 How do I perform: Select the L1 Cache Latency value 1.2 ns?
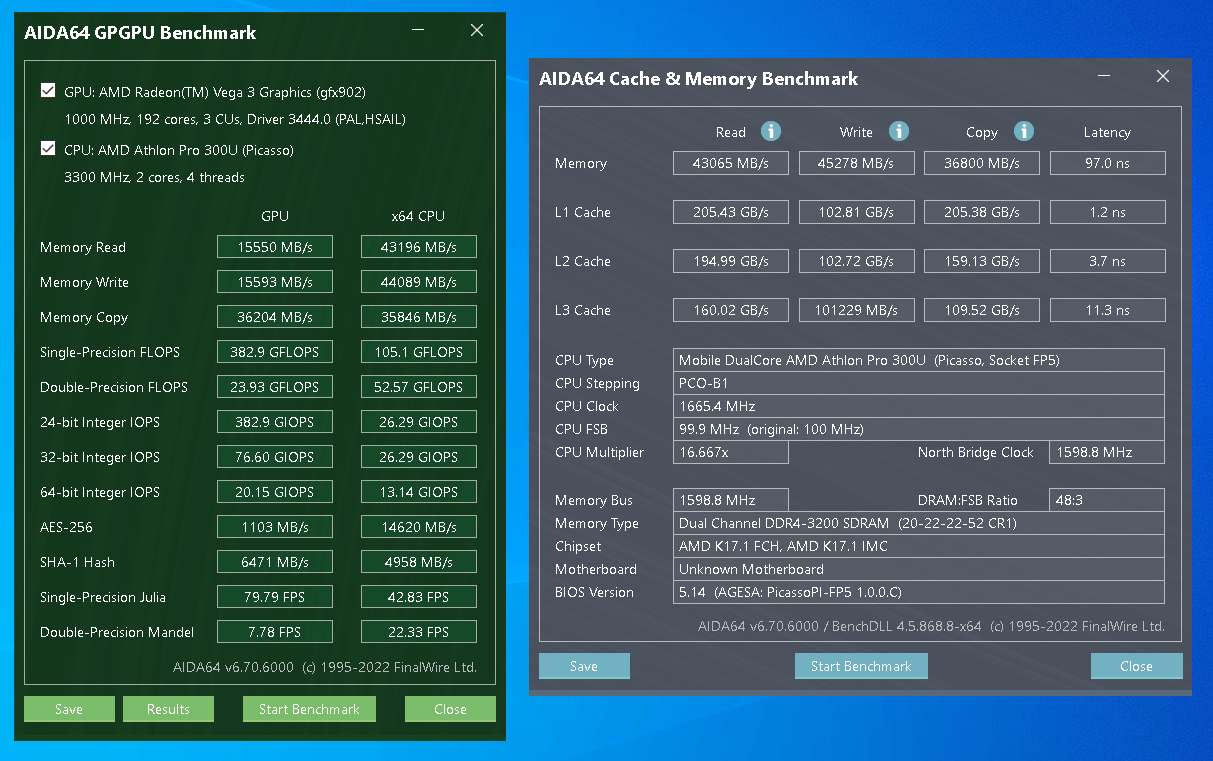pos(1107,212)
